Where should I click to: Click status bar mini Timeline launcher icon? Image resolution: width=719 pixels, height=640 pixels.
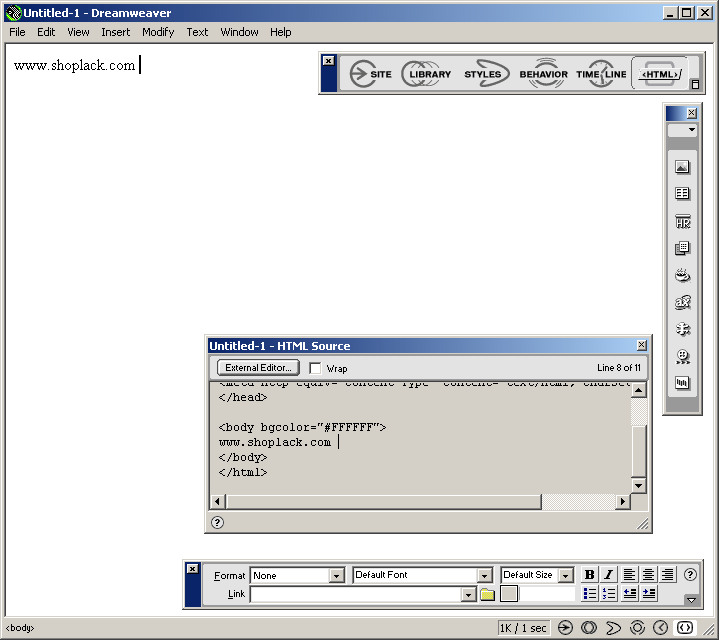tap(661, 627)
